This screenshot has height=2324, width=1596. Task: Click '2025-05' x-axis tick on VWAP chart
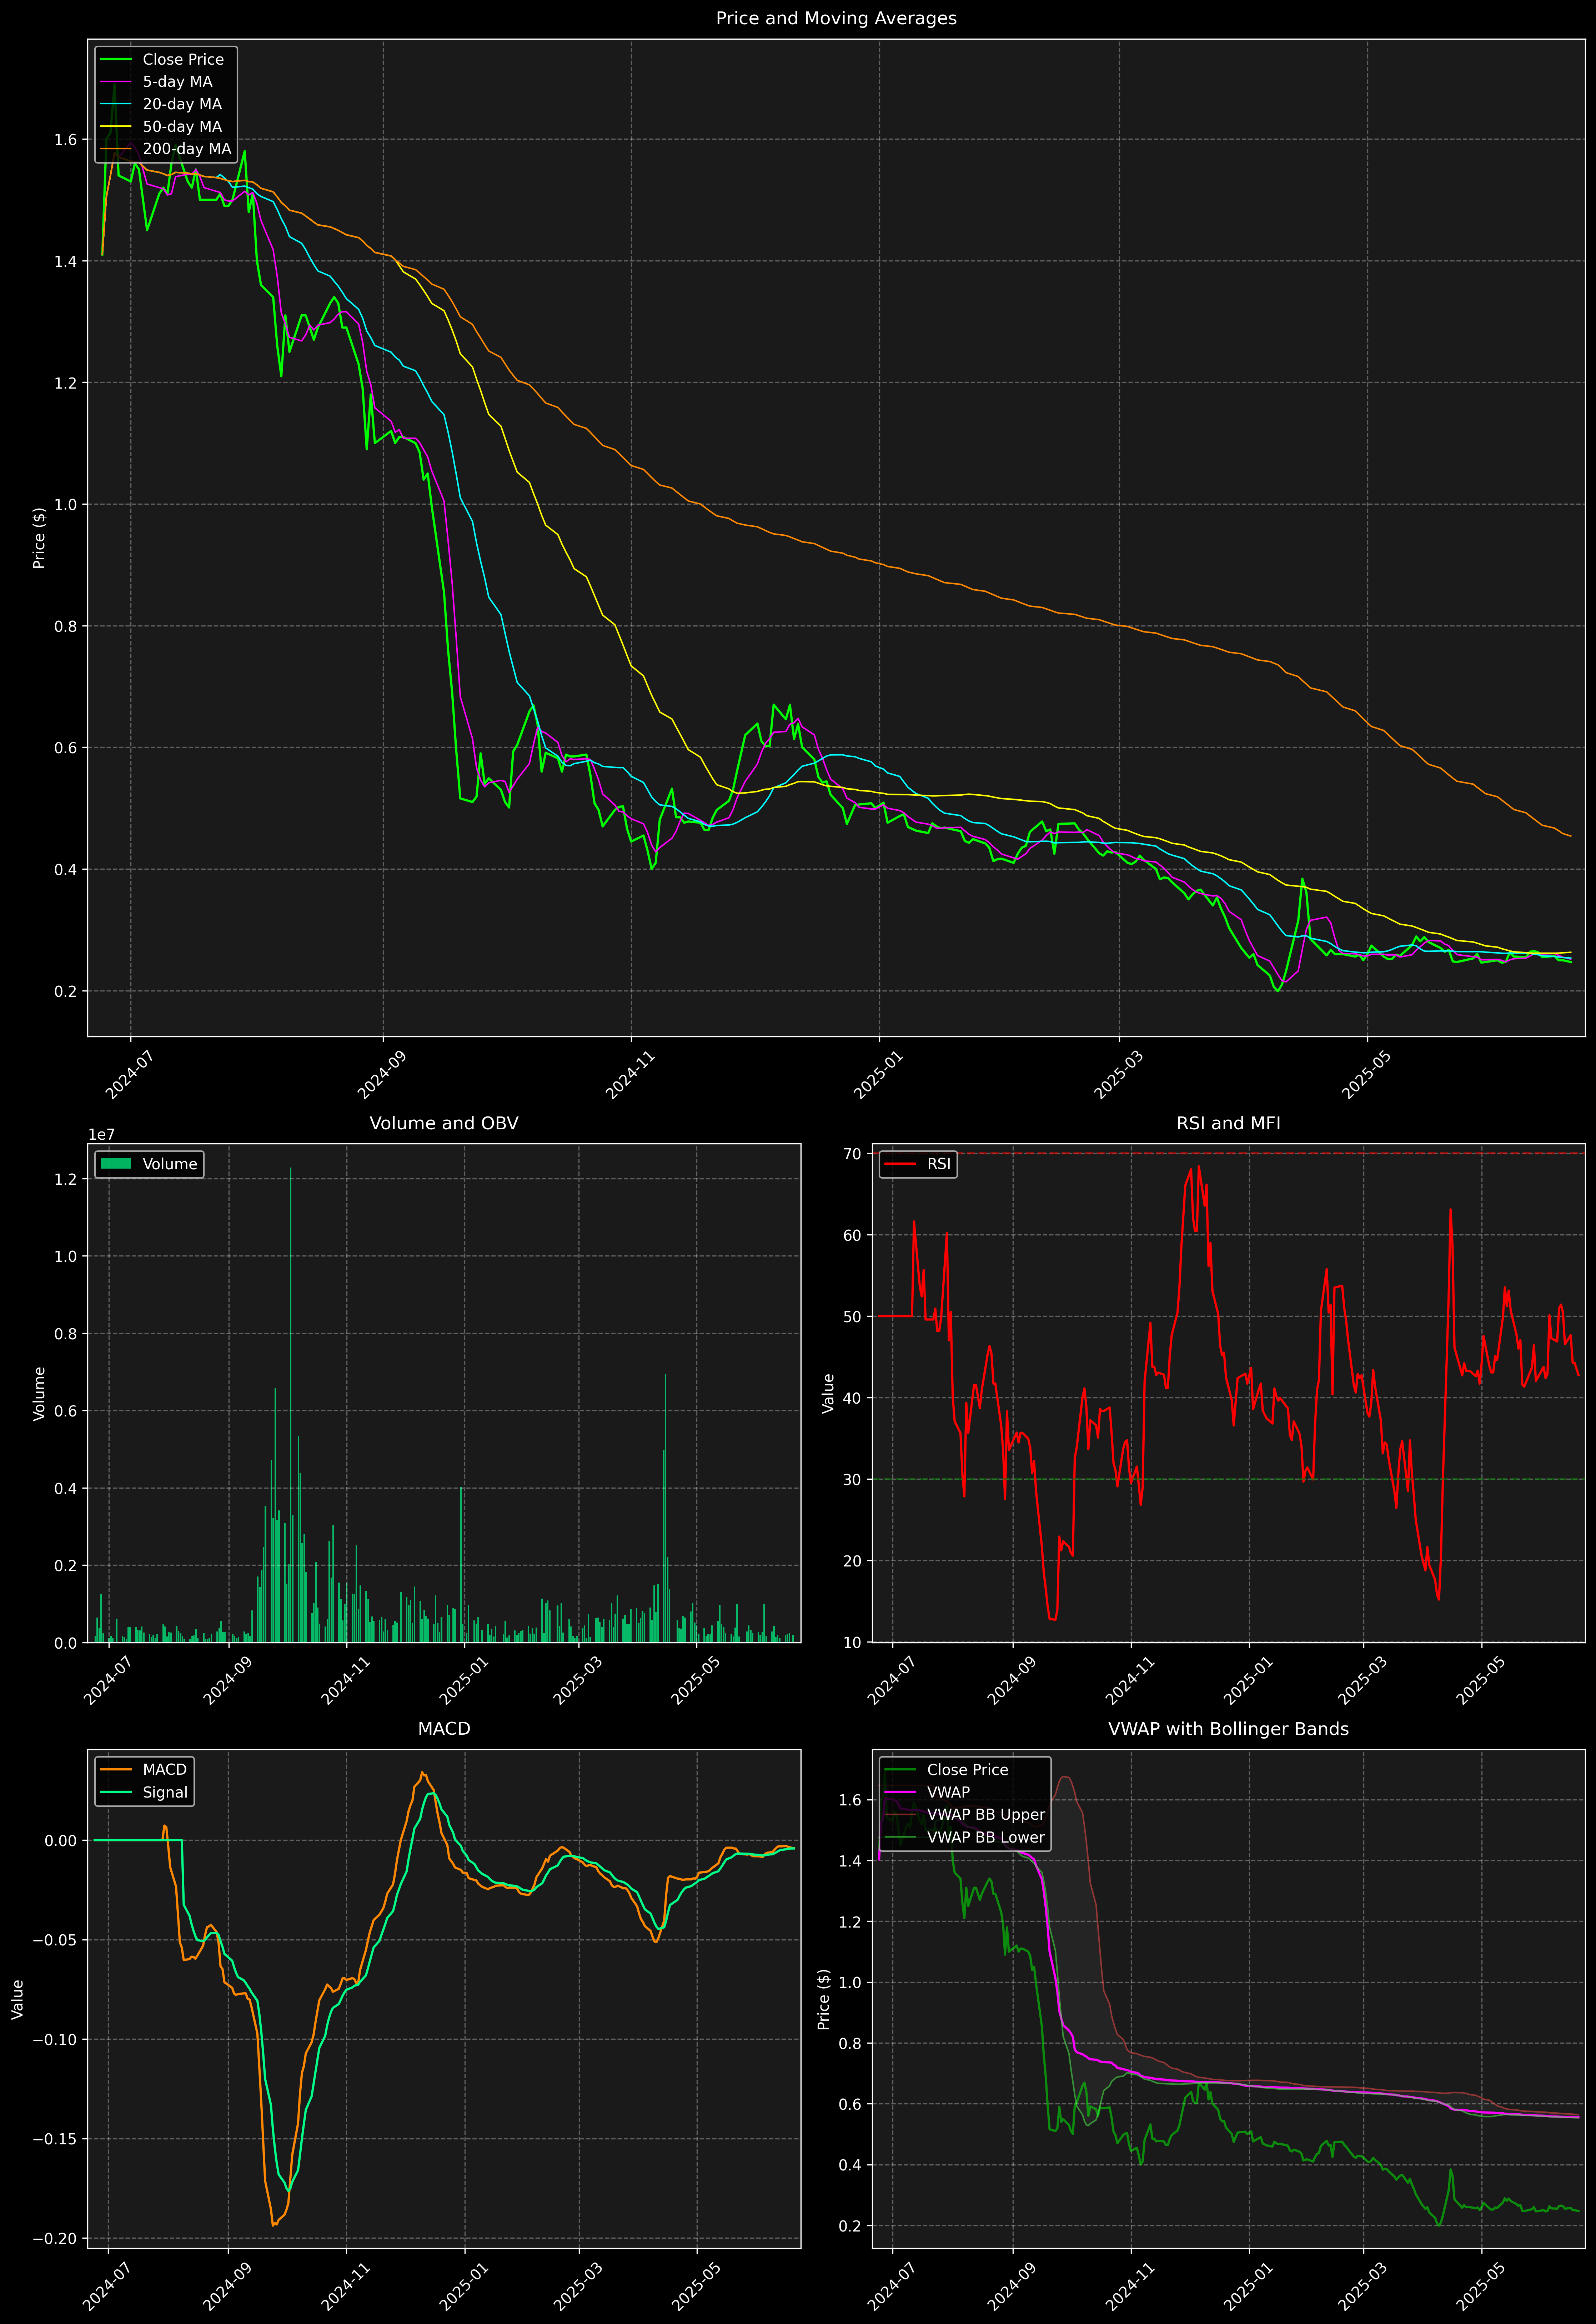1481,2286
